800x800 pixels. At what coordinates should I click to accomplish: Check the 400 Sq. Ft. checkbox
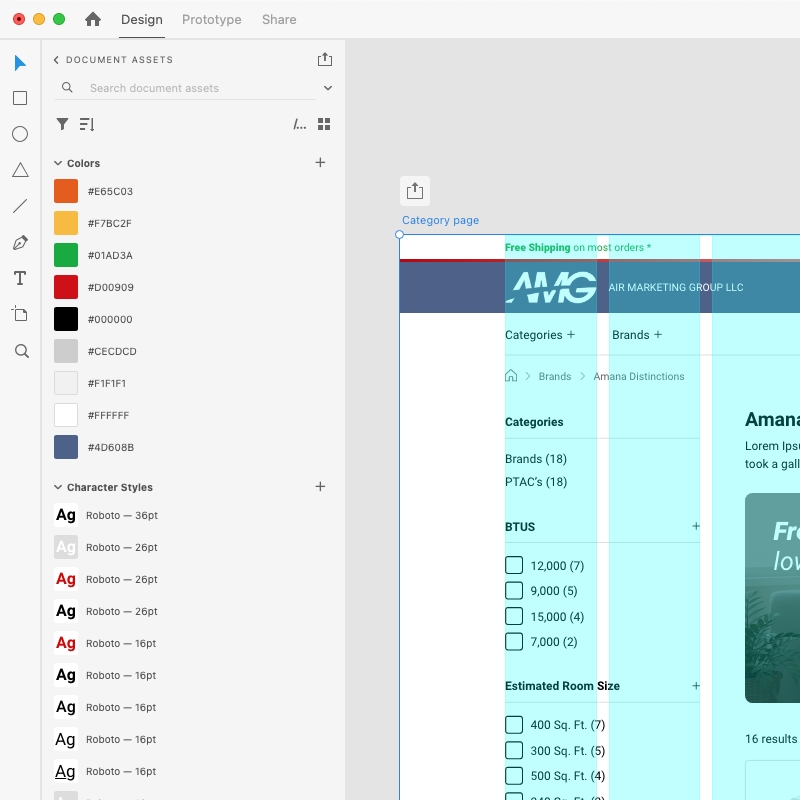pos(514,724)
